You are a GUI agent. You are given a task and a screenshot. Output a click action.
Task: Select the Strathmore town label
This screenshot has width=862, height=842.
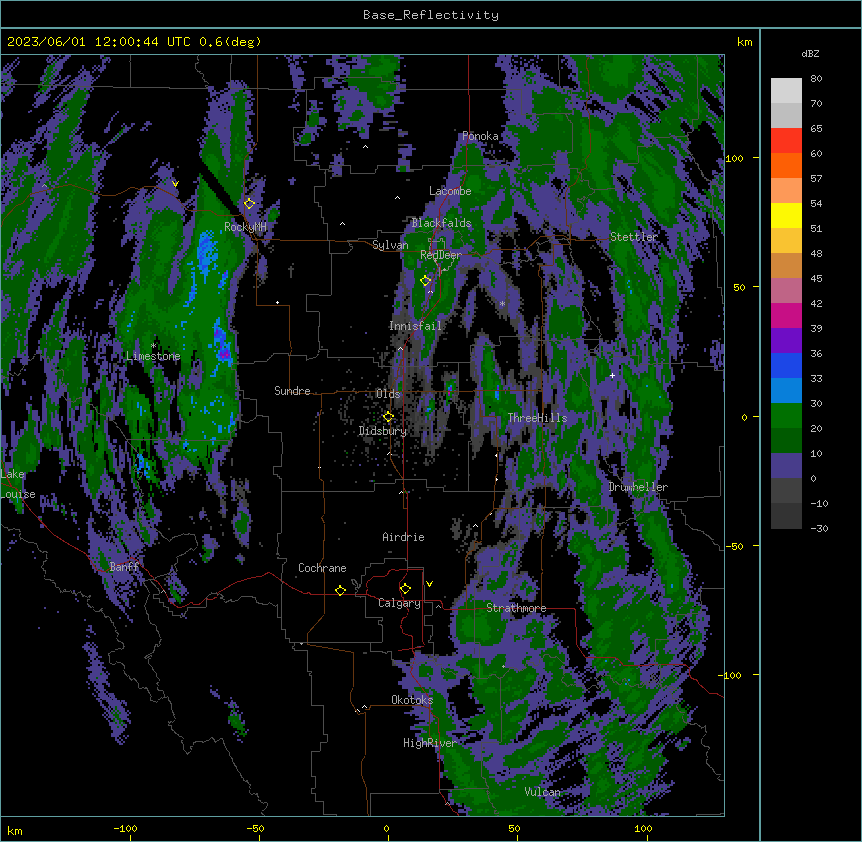(x=516, y=608)
